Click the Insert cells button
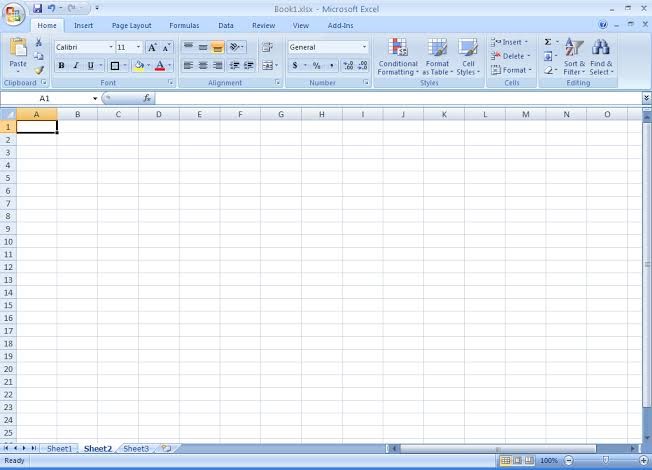 [x=509, y=42]
